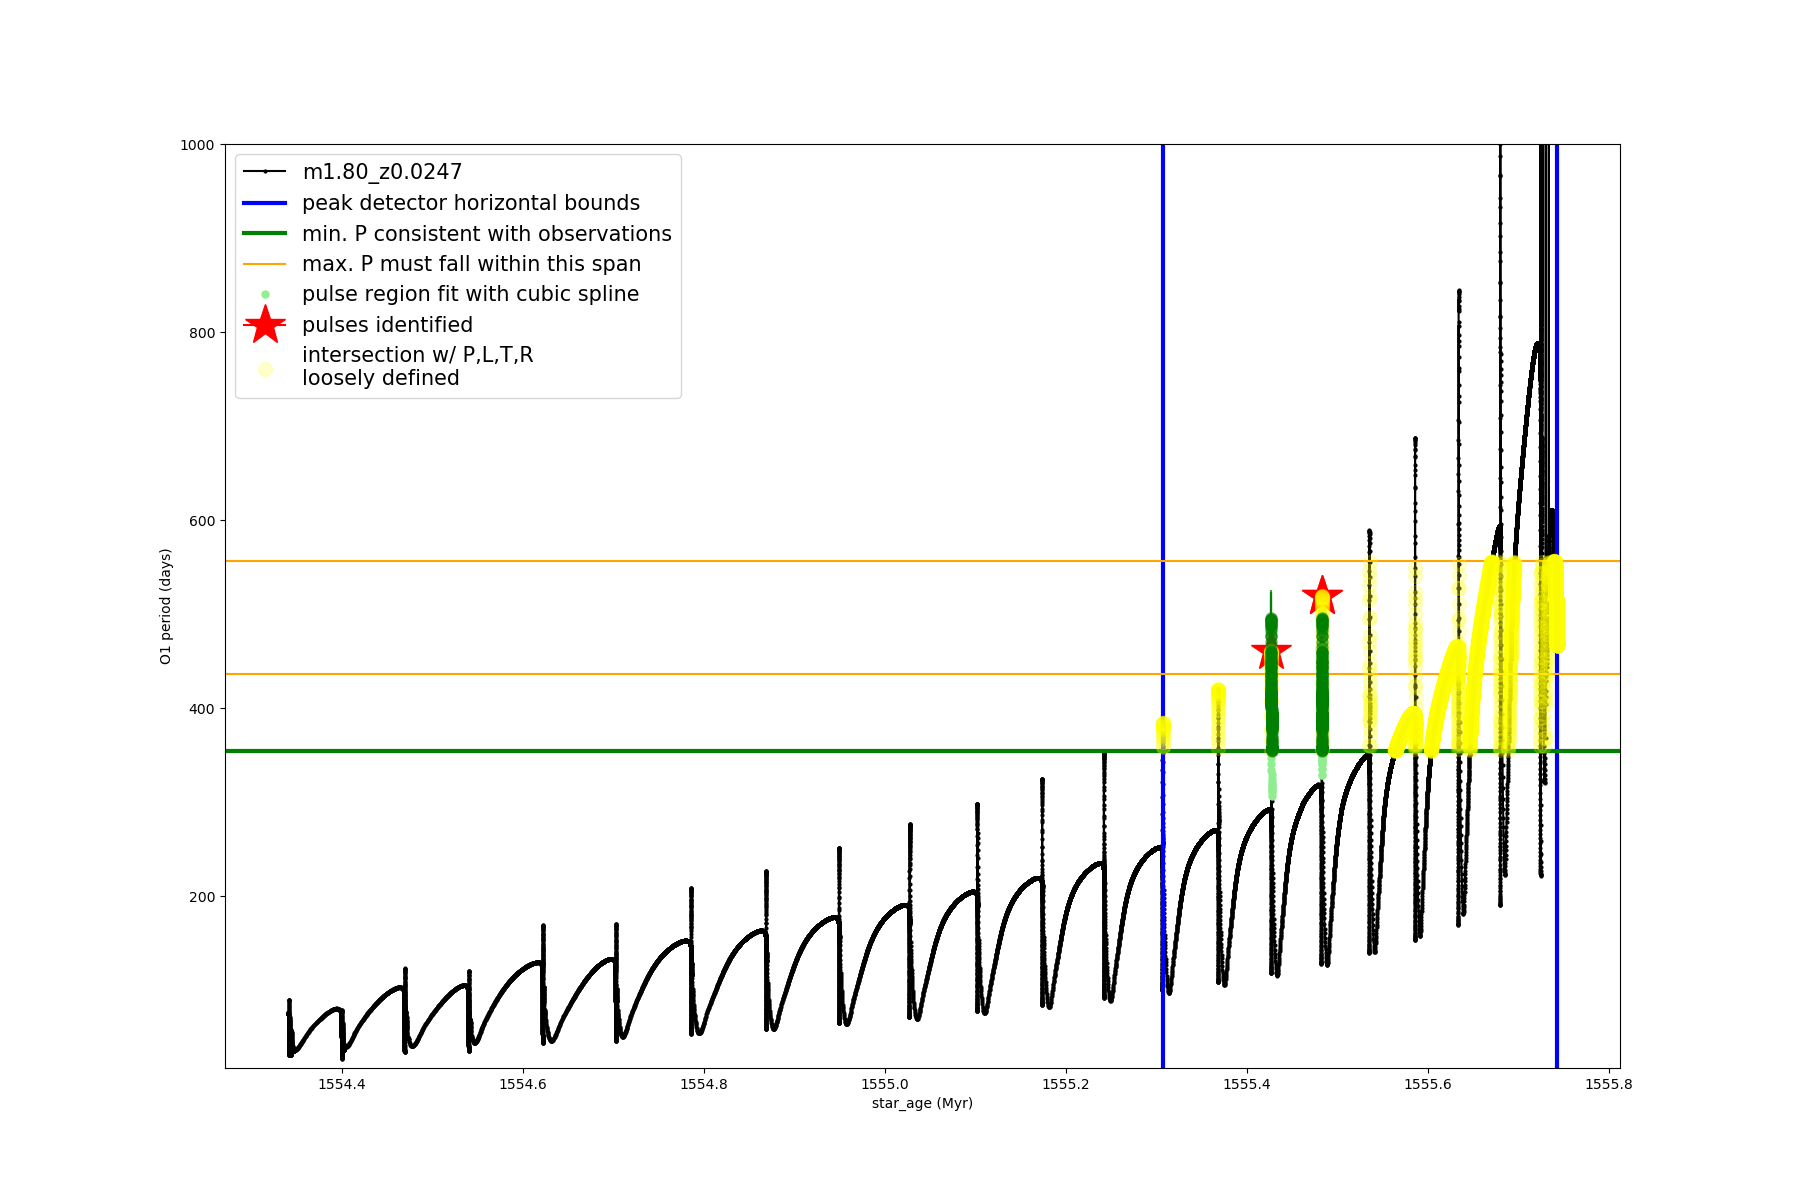The height and width of the screenshot is (1200, 1800).
Task: Click the 'star_age (Myr)' x-axis label
Action: (x=922, y=1103)
